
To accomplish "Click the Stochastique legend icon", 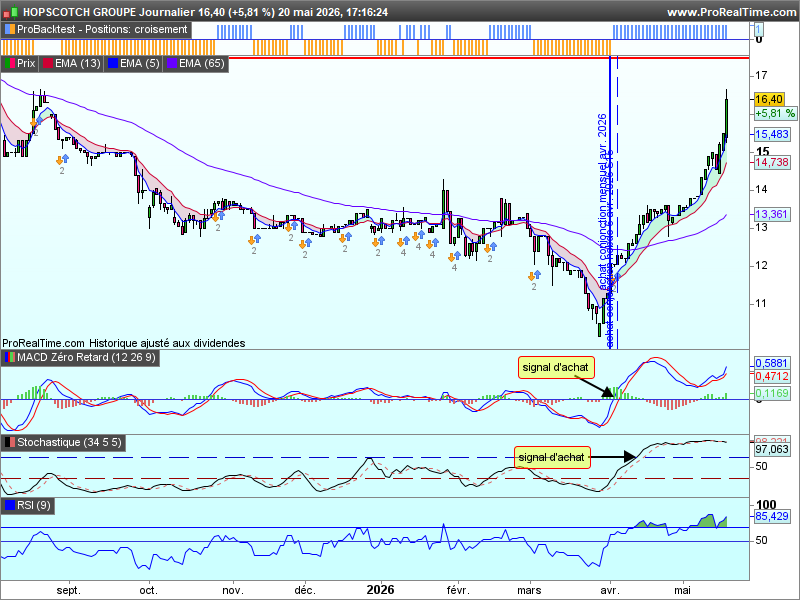I will coord(10,442).
